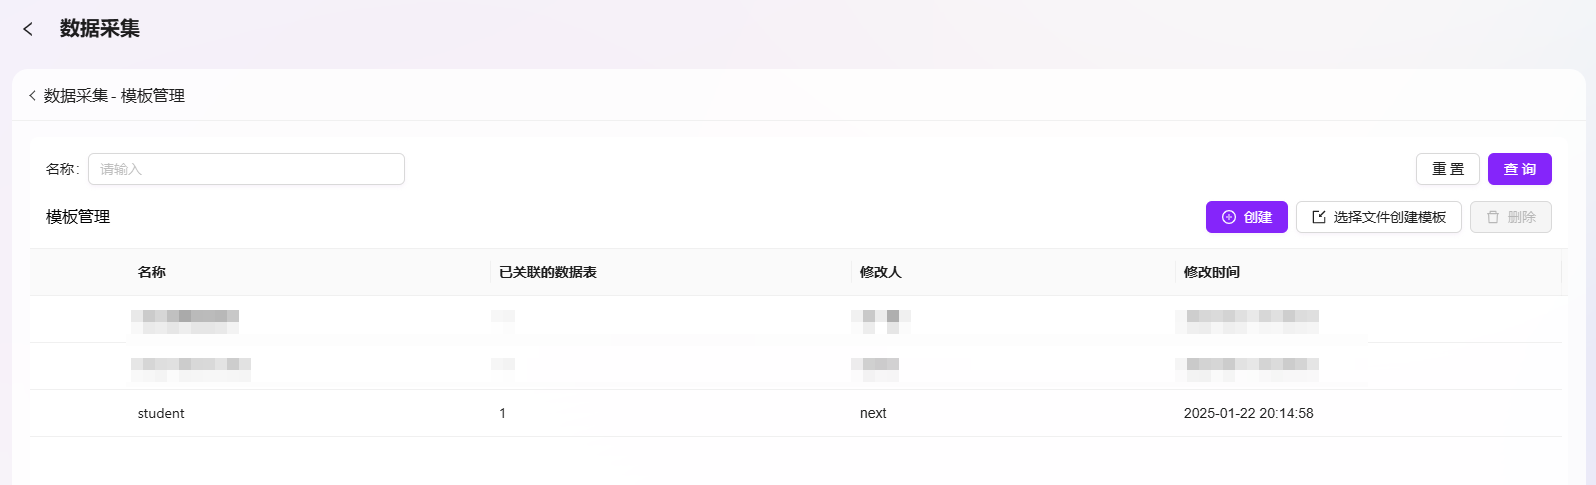Click the file-edit icon on 选择文件创建模板
This screenshot has height=485, width=1596.
pyautogui.click(x=1319, y=217)
